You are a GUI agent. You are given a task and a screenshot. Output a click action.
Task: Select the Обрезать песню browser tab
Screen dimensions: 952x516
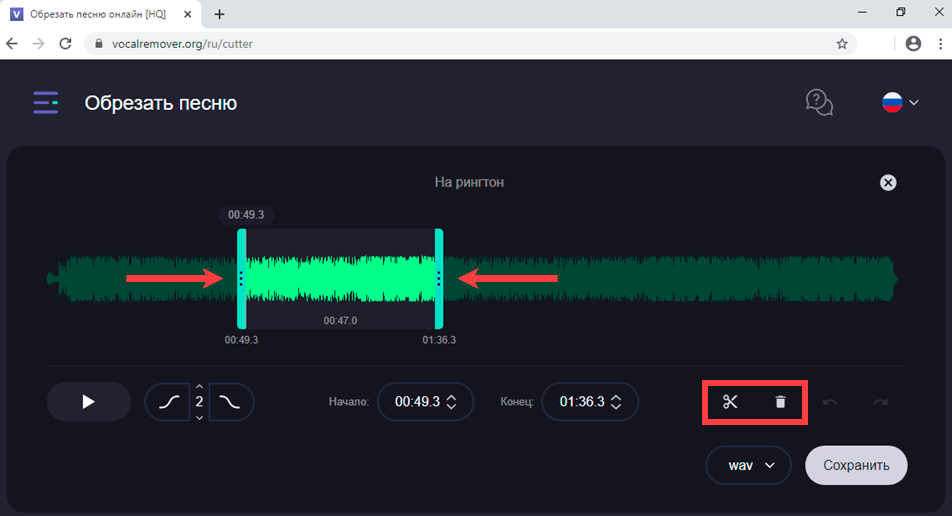tap(102, 14)
